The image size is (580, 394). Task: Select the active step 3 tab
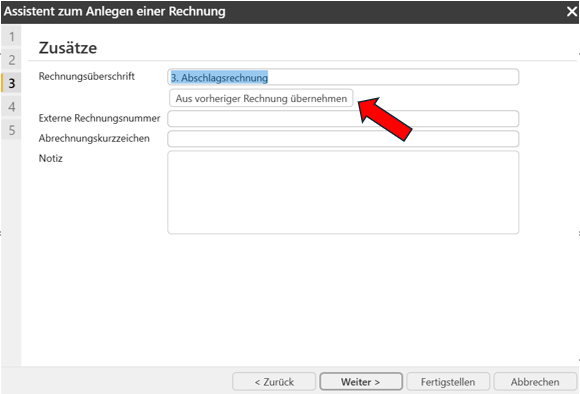click(x=11, y=83)
